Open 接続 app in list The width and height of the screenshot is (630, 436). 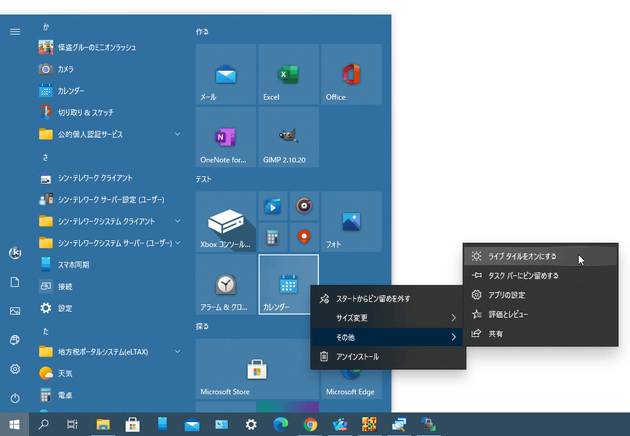109,287
